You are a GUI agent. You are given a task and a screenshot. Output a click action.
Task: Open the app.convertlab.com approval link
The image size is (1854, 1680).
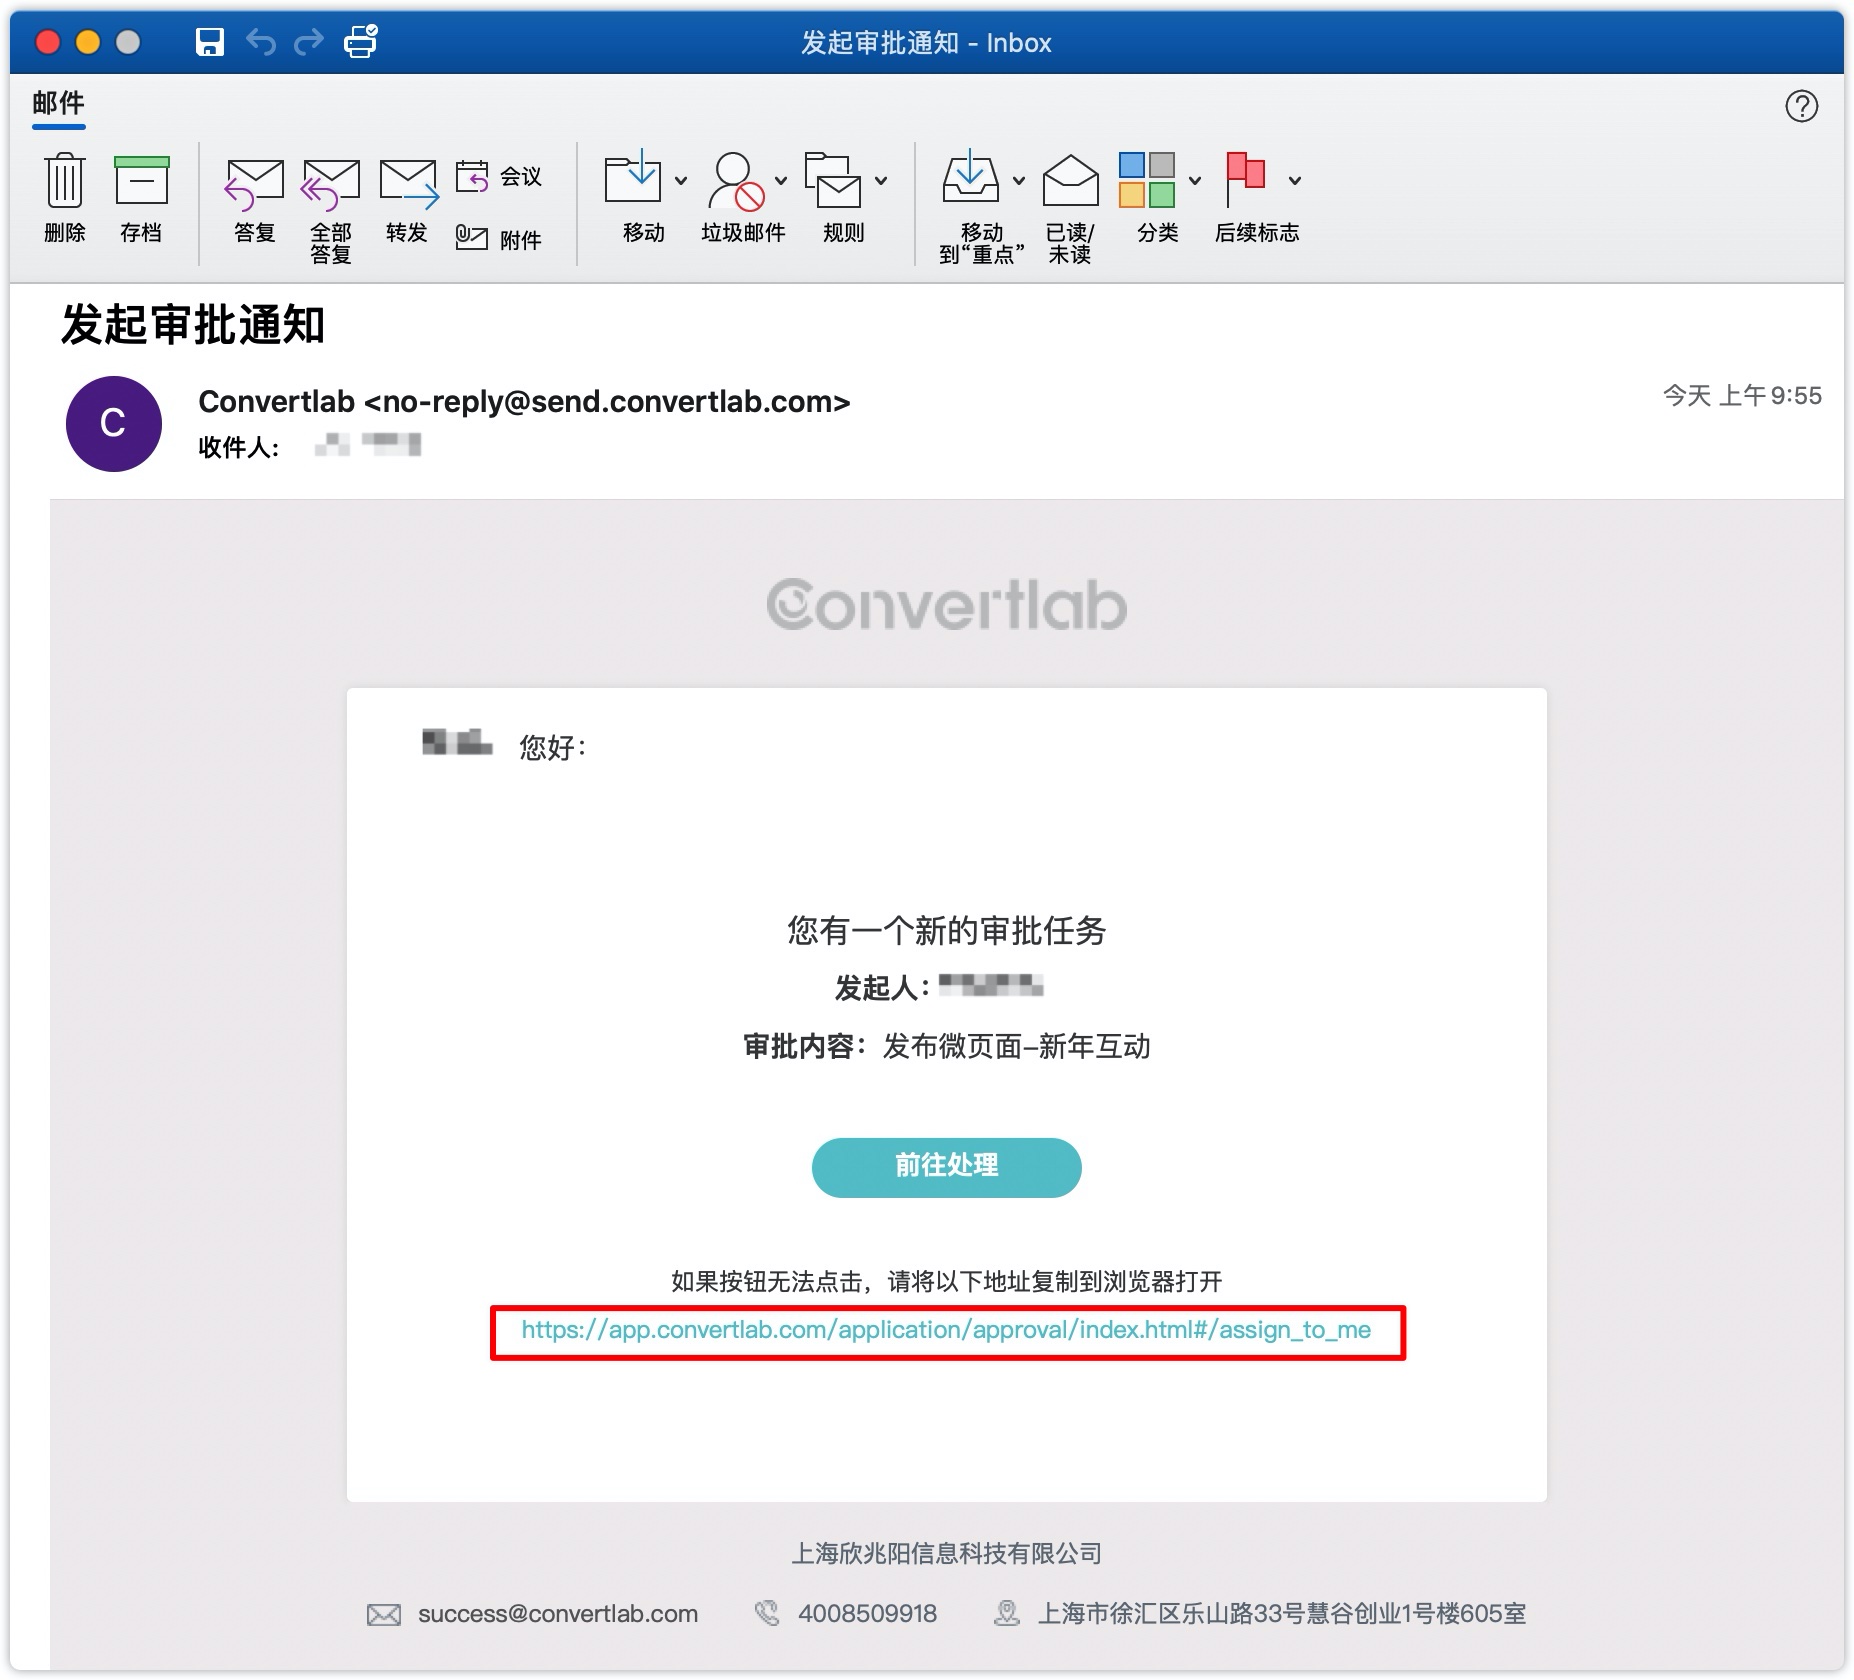[x=946, y=1330]
